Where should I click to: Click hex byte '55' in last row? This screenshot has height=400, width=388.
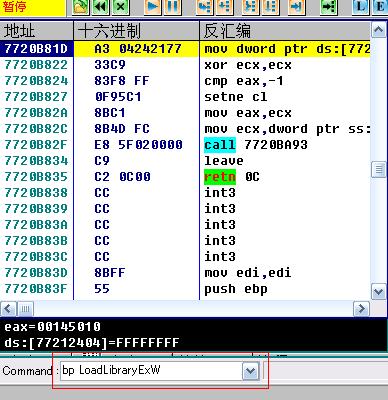(x=102, y=289)
